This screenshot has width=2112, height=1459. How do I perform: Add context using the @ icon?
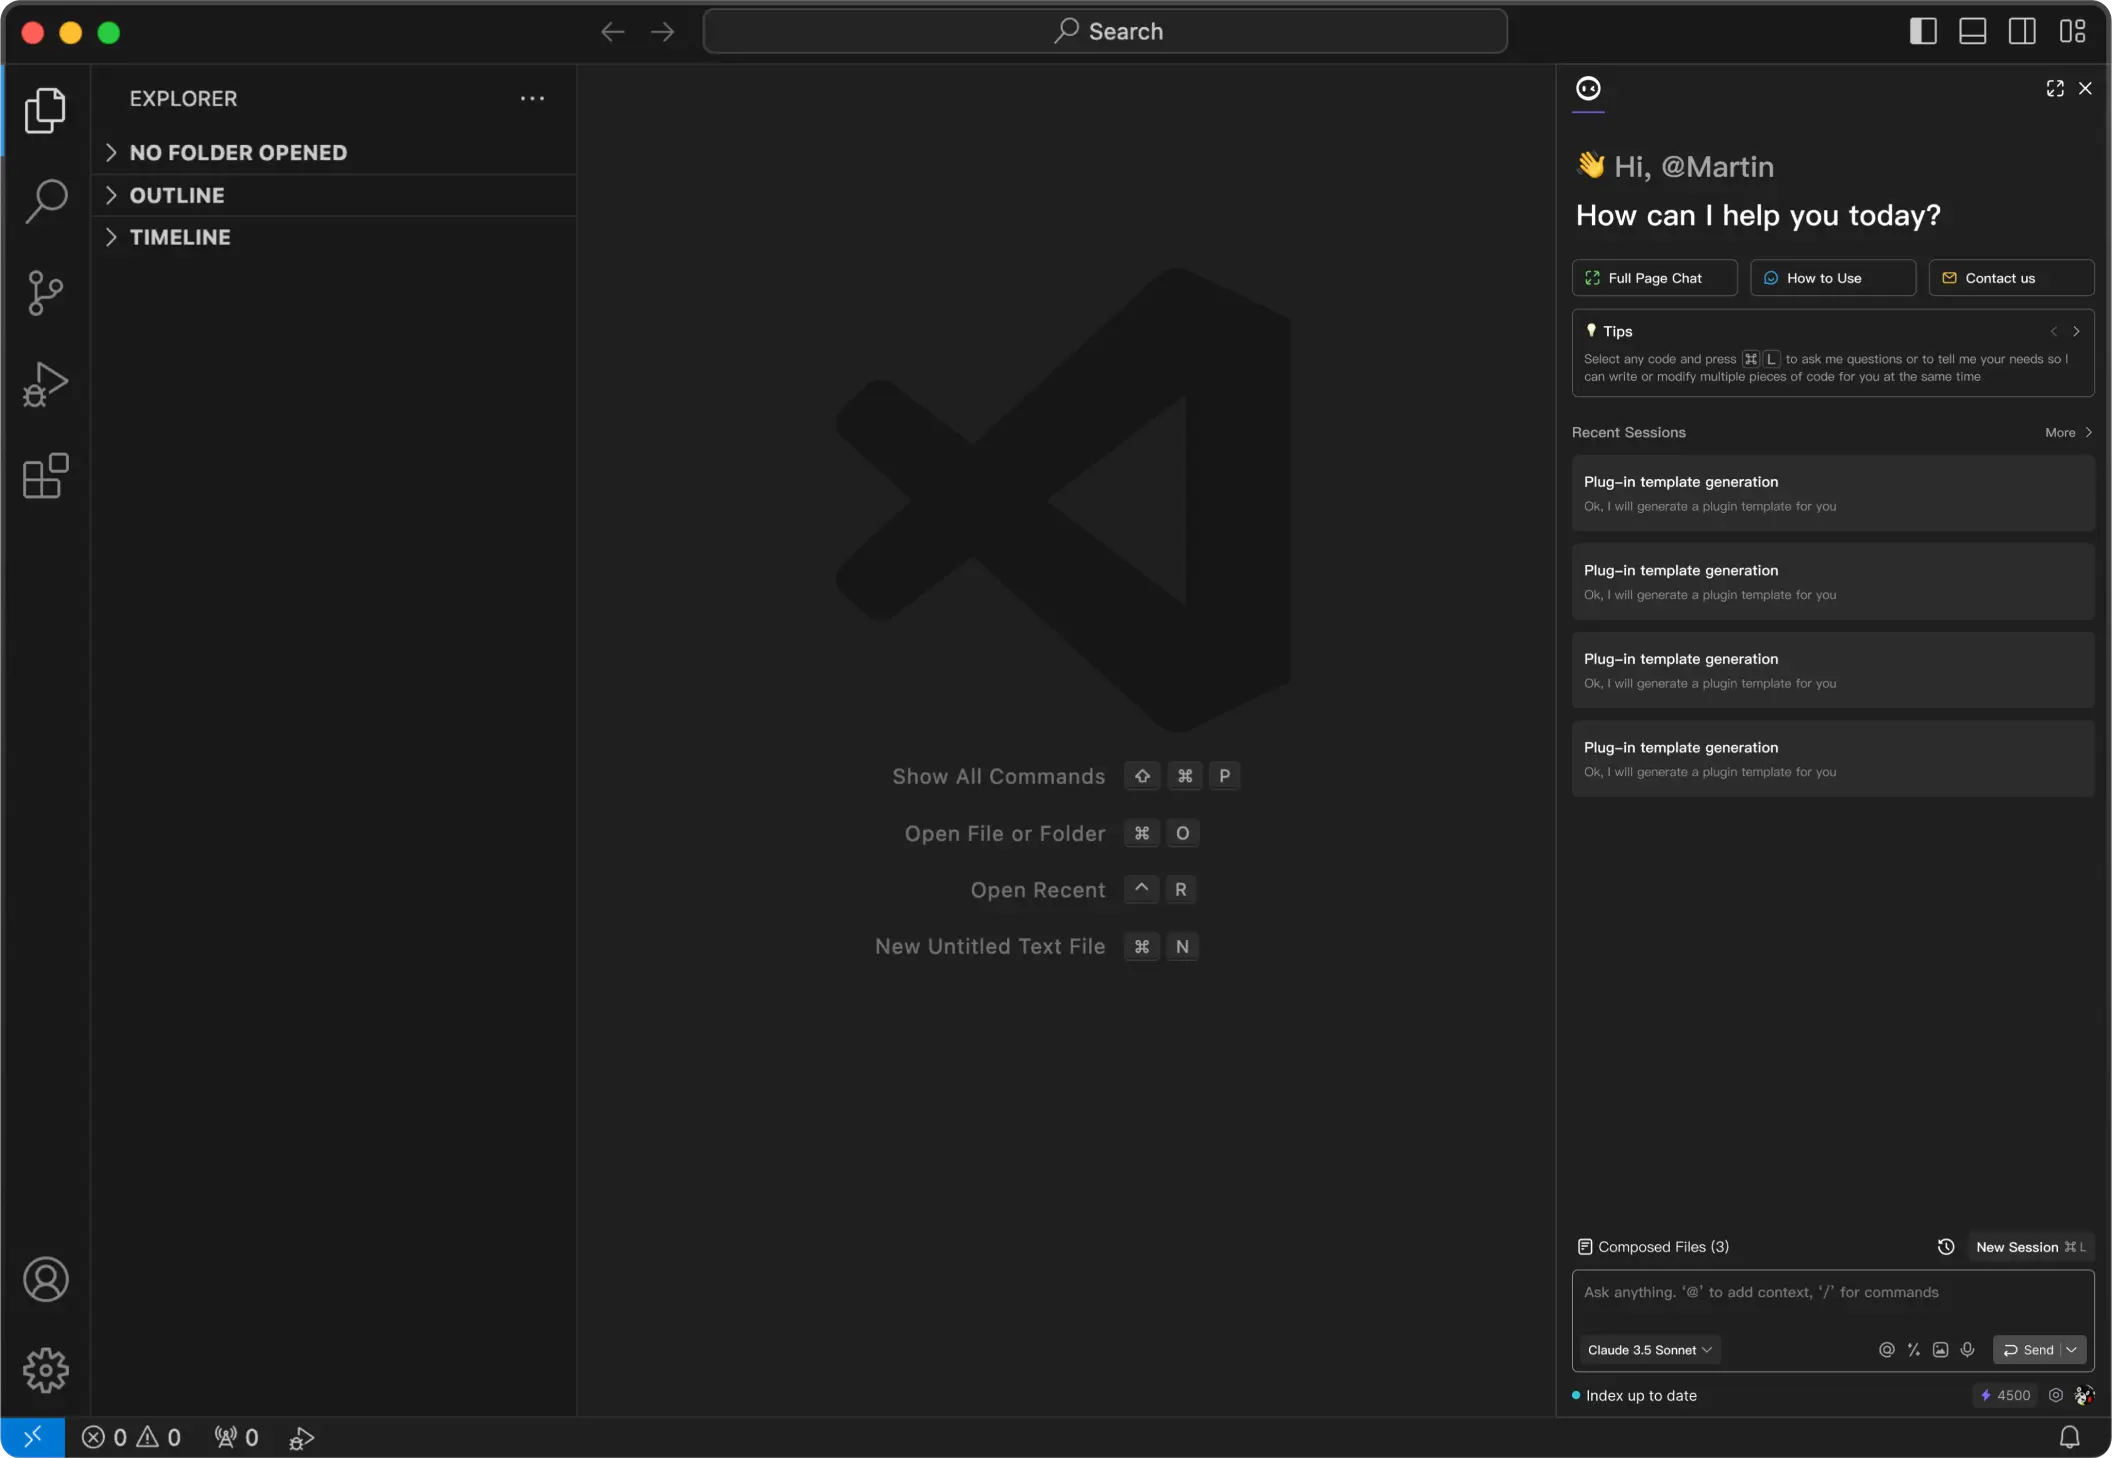pyautogui.click(x=1886, y=1349)
